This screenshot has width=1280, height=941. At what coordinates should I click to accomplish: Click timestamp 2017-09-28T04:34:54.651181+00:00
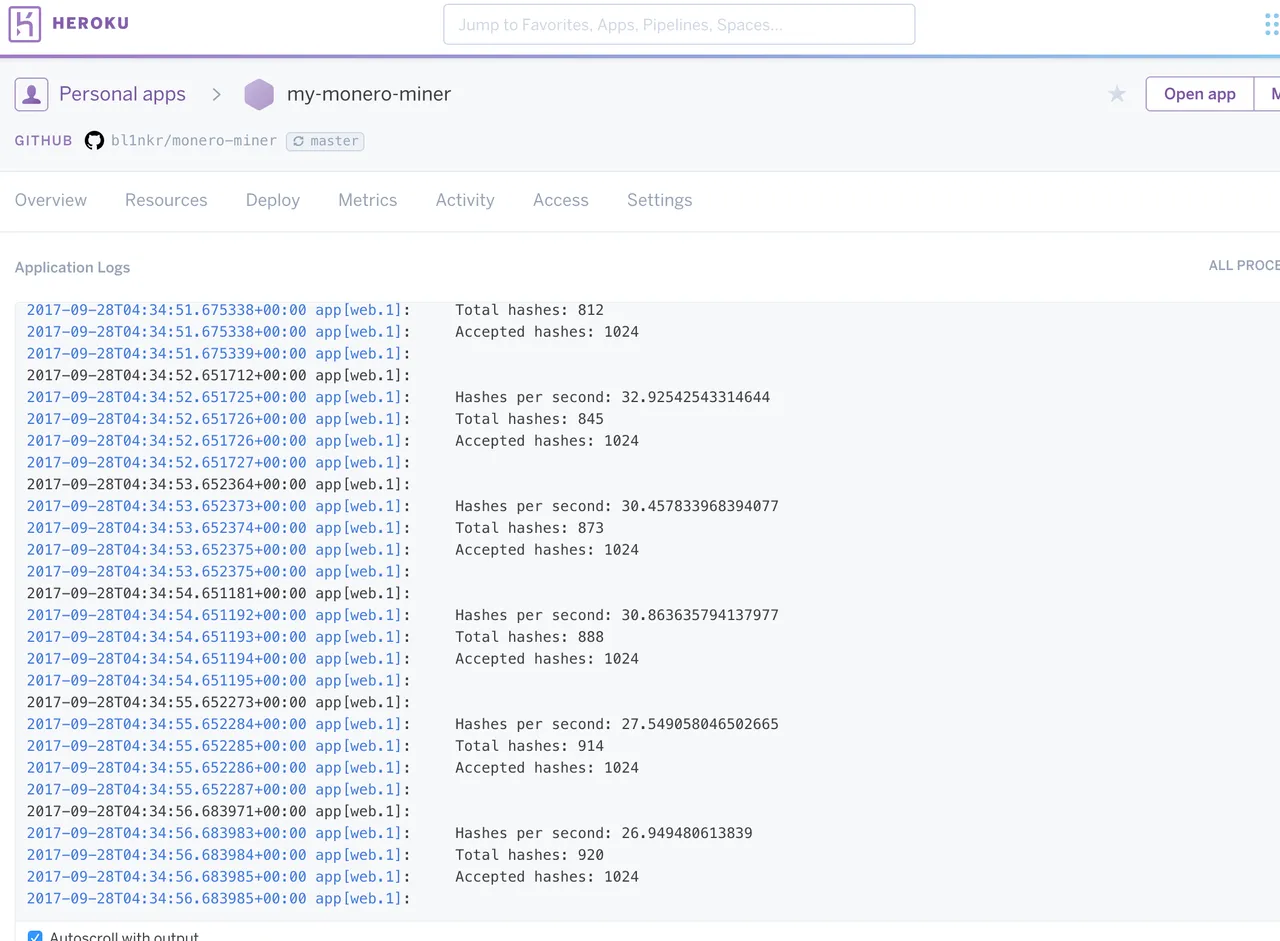[167, 593]
